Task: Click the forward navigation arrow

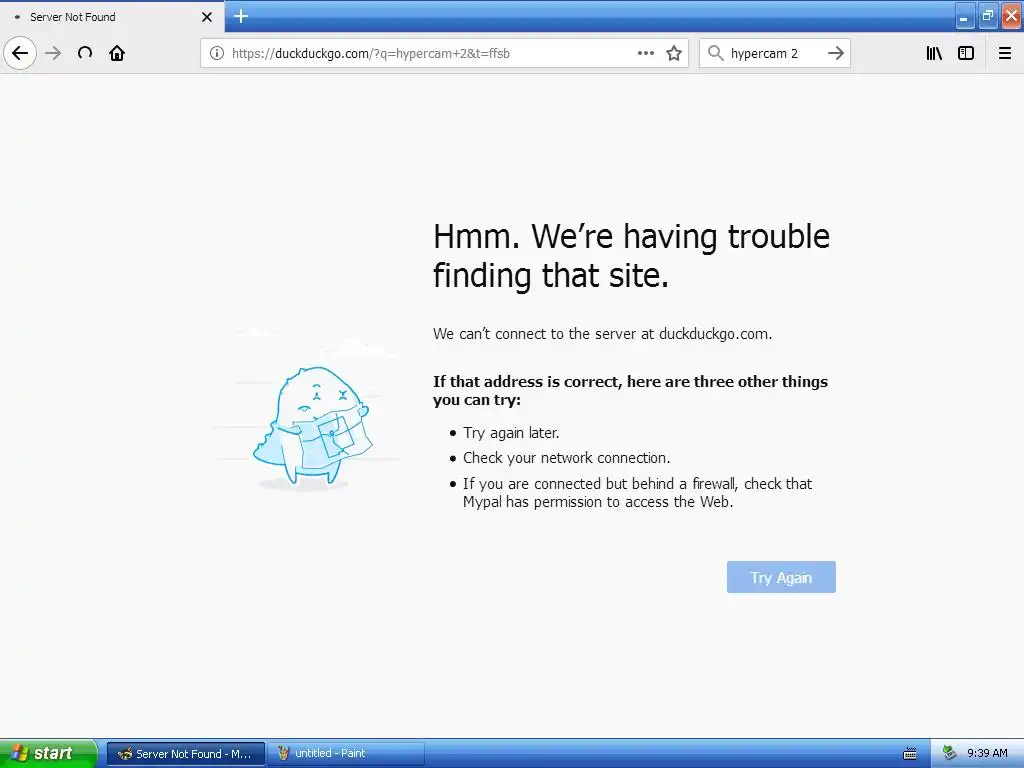Action: click(54, 53)
